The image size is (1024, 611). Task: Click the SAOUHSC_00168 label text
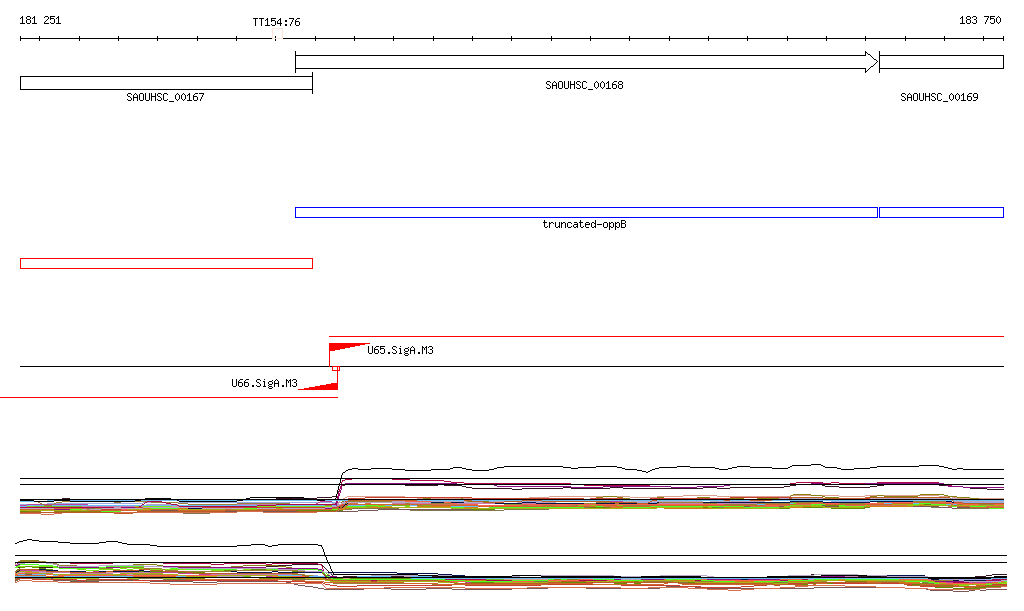click(584, 86)
